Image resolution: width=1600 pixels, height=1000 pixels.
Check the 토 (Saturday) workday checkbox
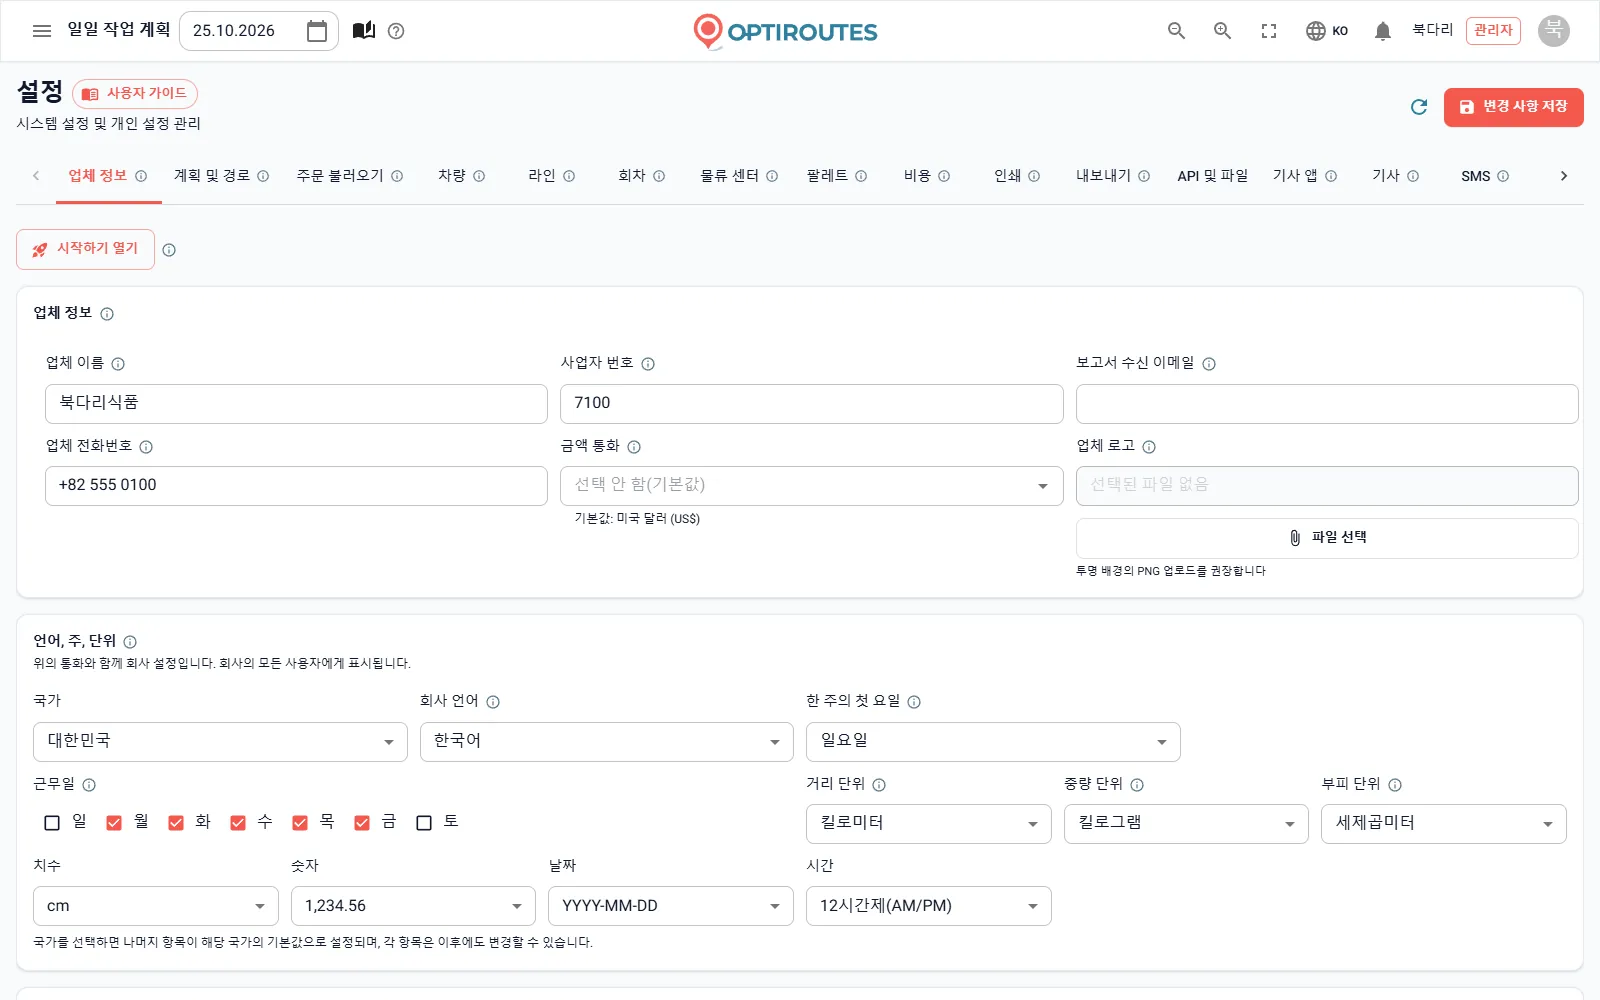click(424, 823)
